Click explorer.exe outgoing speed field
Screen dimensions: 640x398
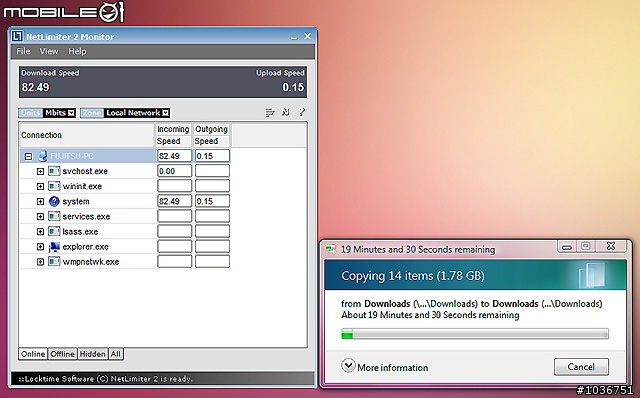click(212, 247)
